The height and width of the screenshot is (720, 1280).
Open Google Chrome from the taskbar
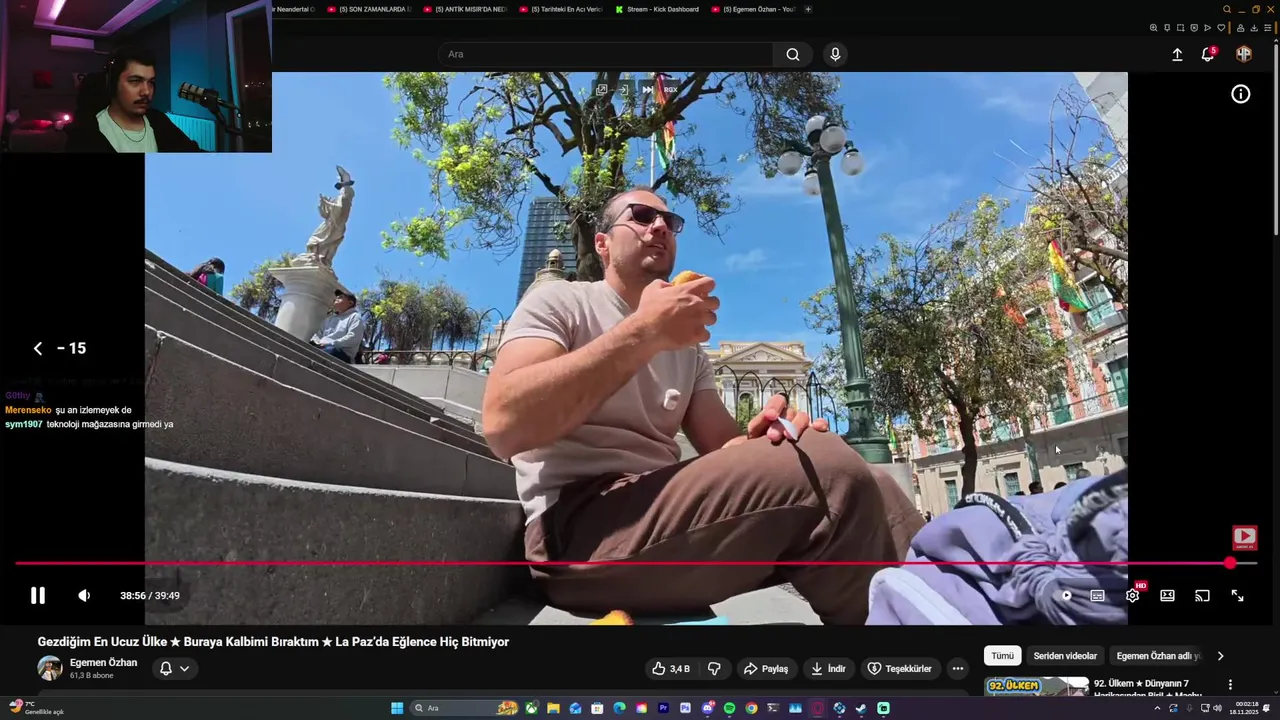[751, 708]
